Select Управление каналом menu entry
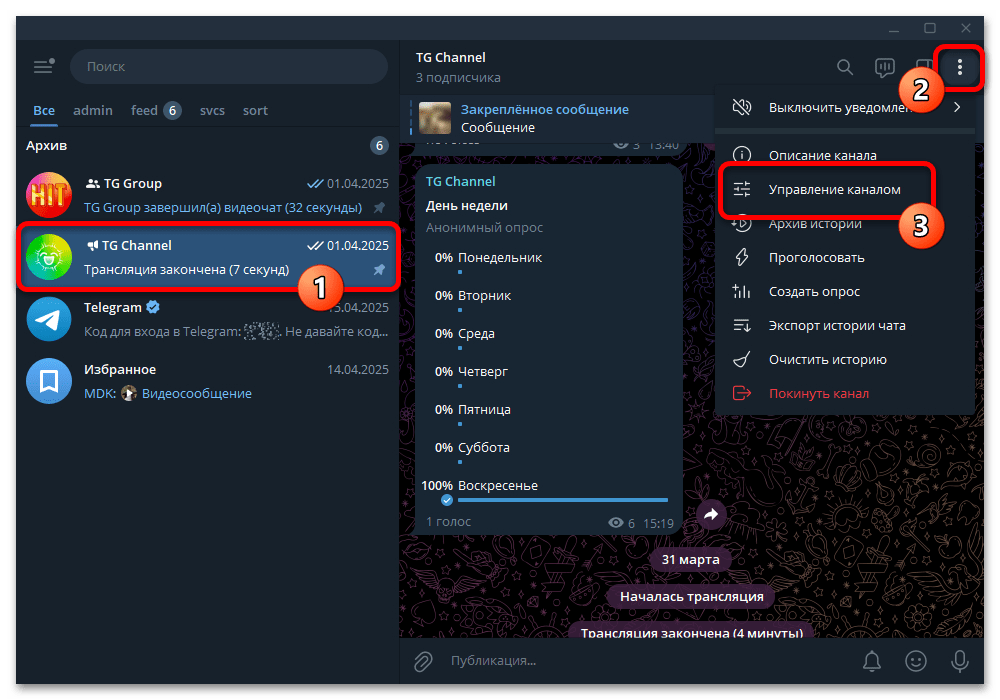Viewport: 1000px width, 700px height. pyautogui.click(x=845, y=189)
